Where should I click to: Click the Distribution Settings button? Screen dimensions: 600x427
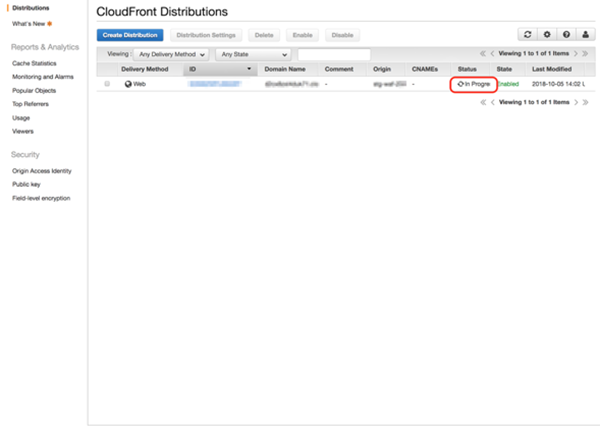pyautogui.click(x=206, y=35)
